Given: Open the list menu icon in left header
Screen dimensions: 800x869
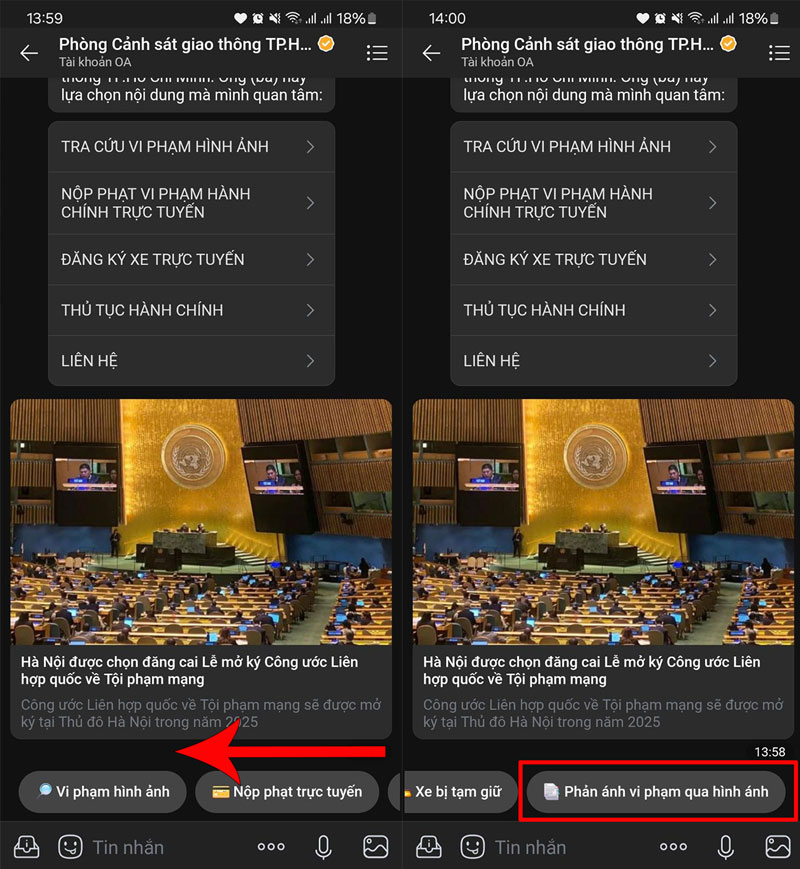Looking at the screenshot, I should pos(377,53).
